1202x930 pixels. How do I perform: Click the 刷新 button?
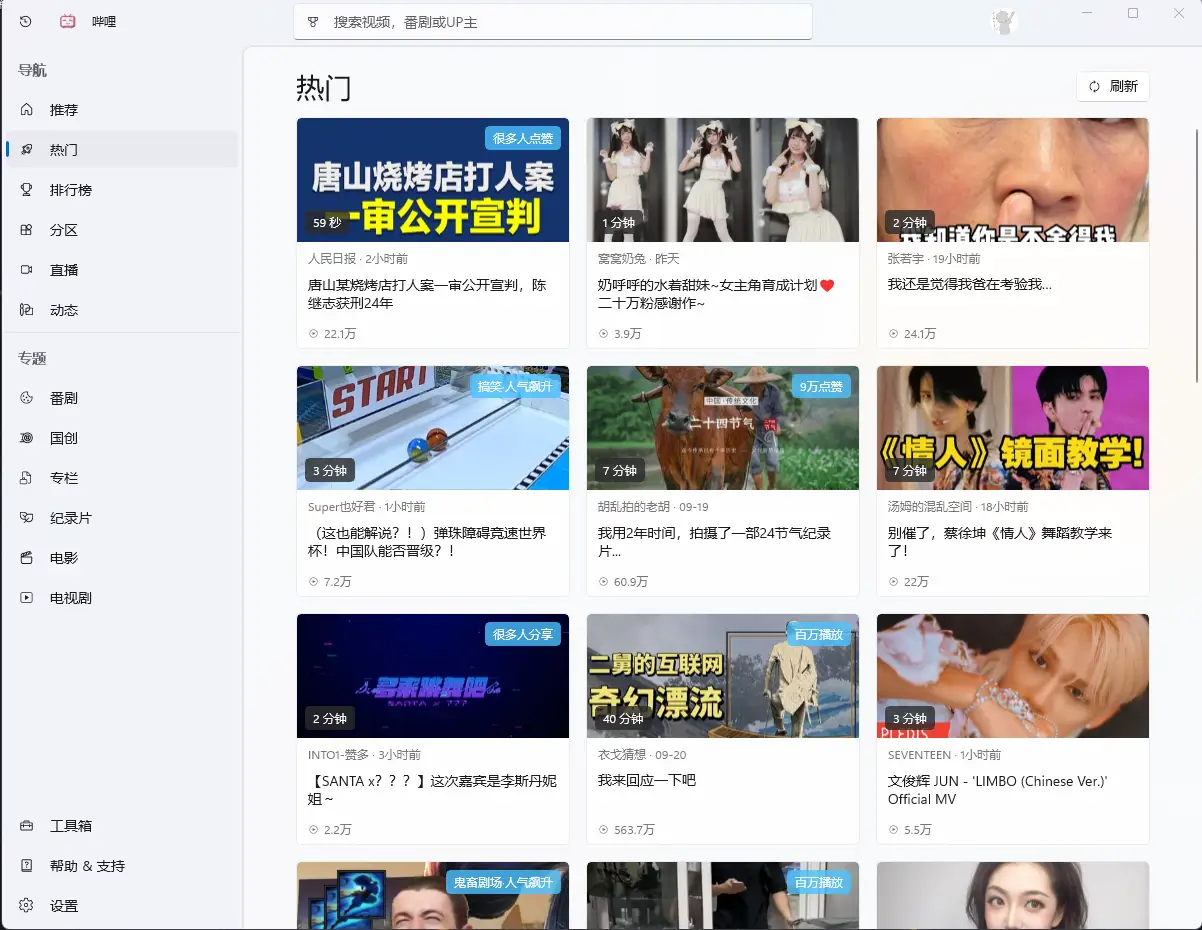pos(1113,87)
